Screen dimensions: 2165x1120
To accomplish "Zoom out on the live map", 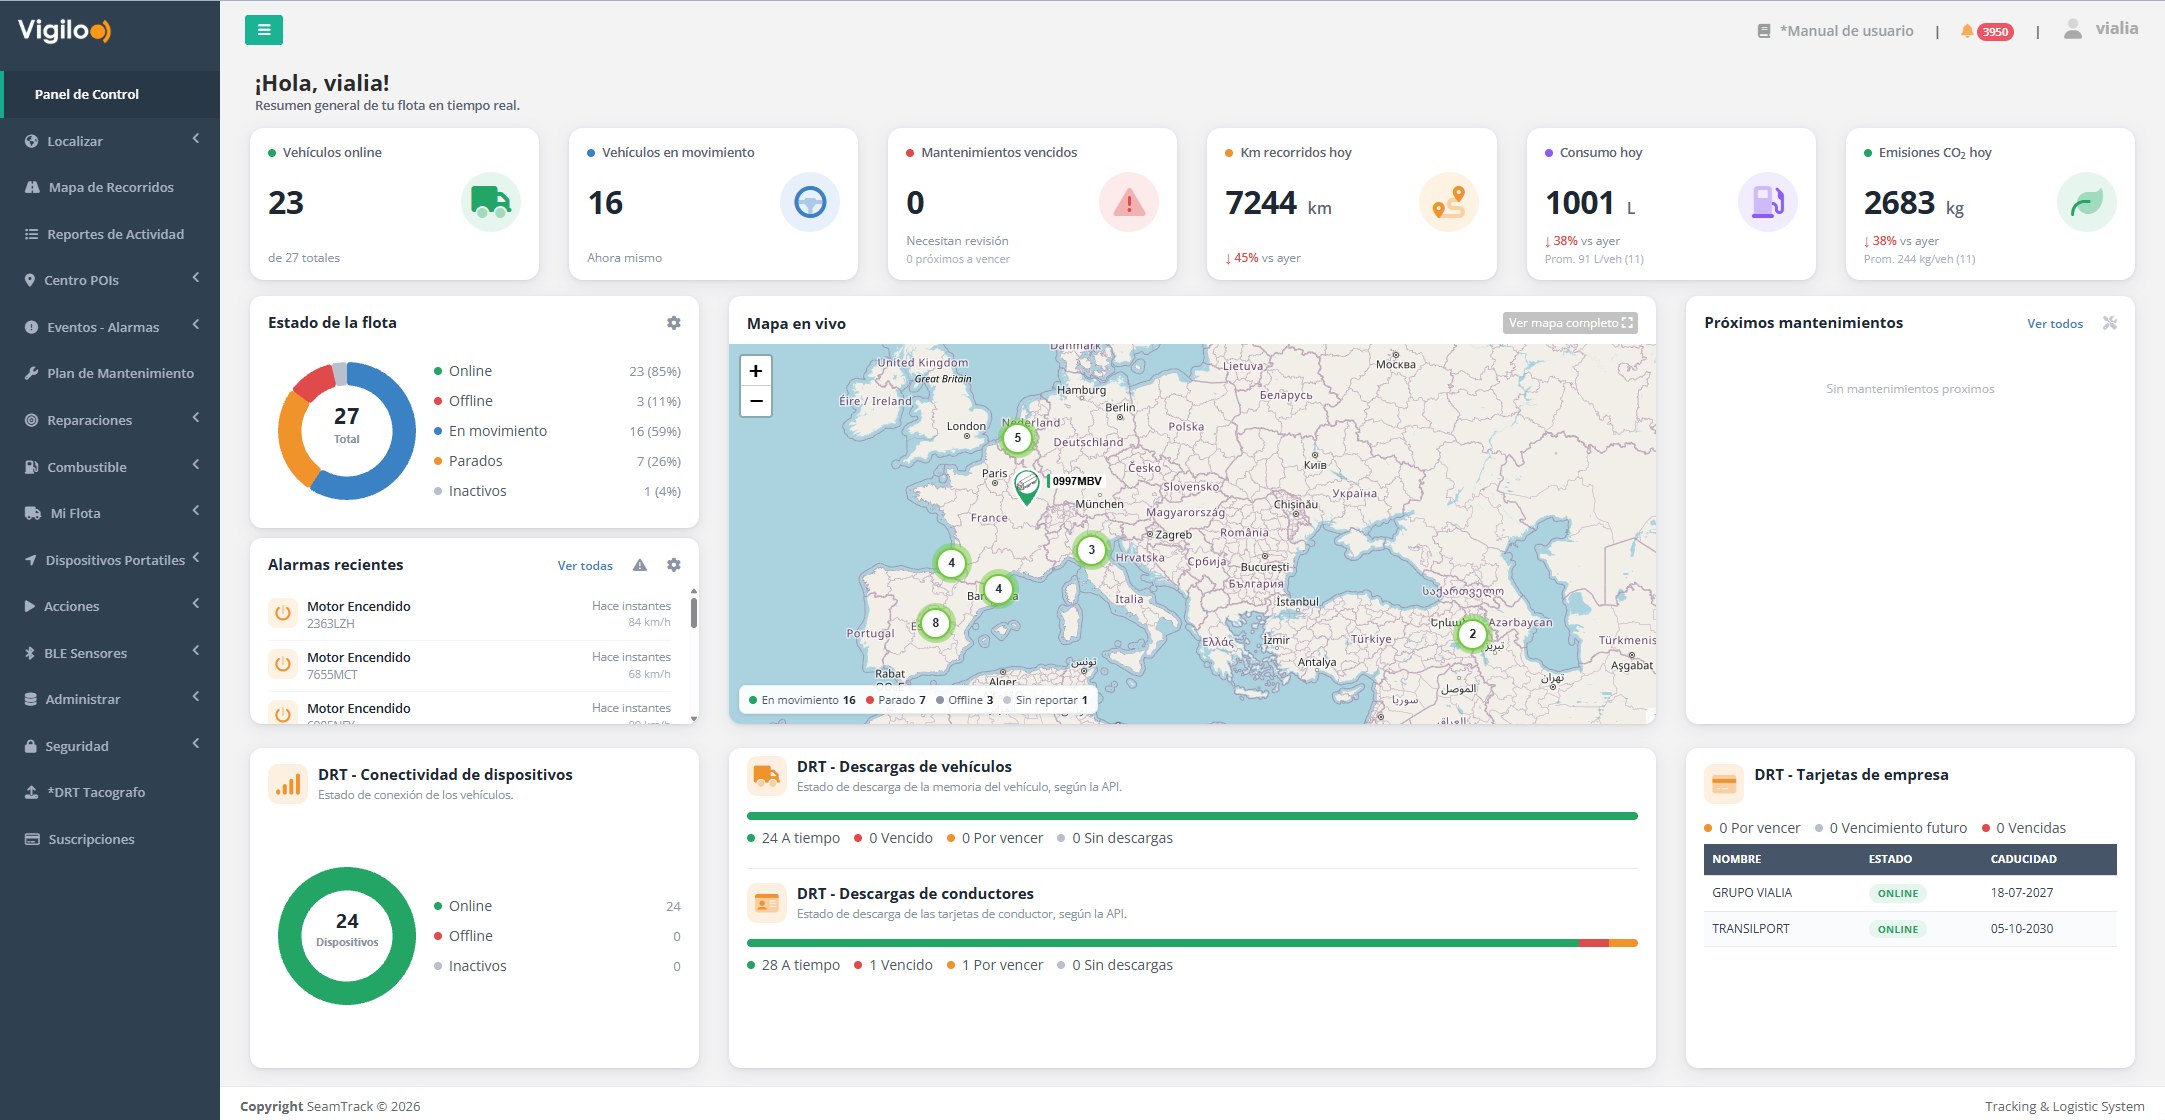I will pos(756,401).
